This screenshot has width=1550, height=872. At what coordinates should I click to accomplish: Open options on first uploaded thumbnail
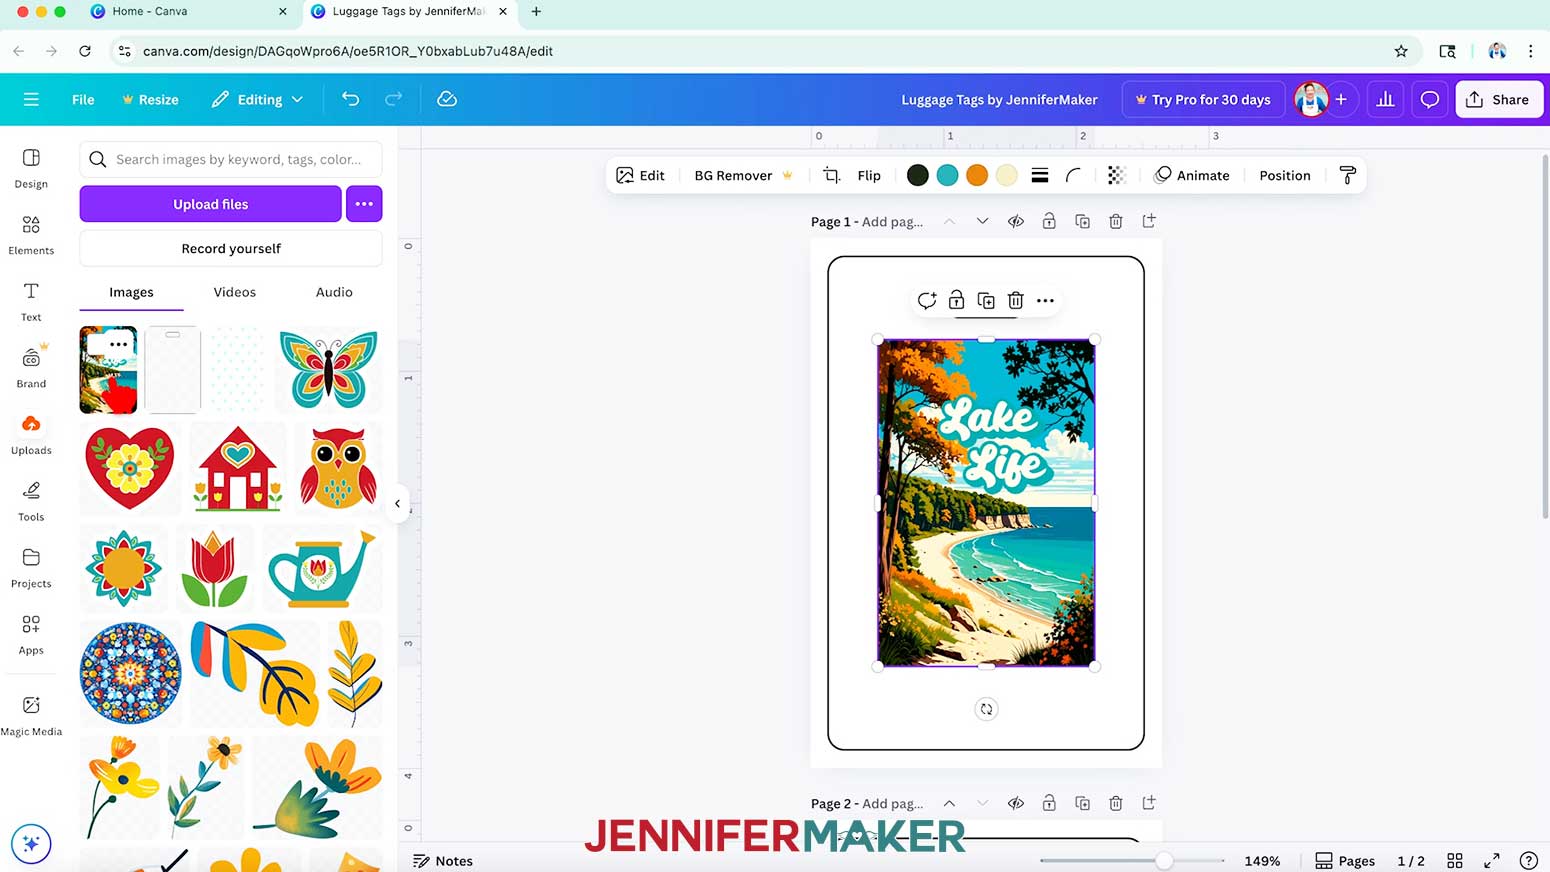click(118, 344)
